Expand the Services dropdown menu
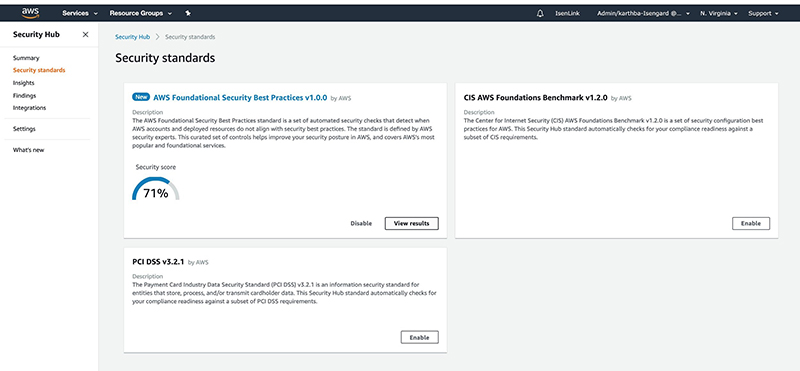Image resolution: width=800 pixels, height=371 pixels. coord(80,13)
